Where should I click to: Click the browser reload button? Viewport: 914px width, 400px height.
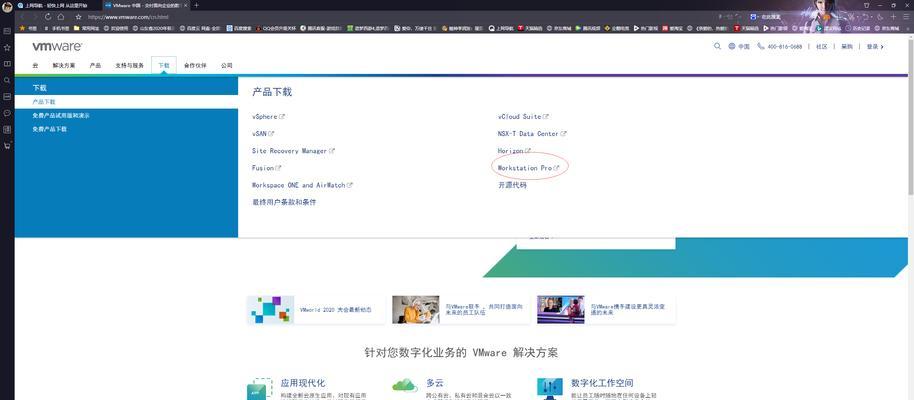pyautogui.click(x=48, y=17)
